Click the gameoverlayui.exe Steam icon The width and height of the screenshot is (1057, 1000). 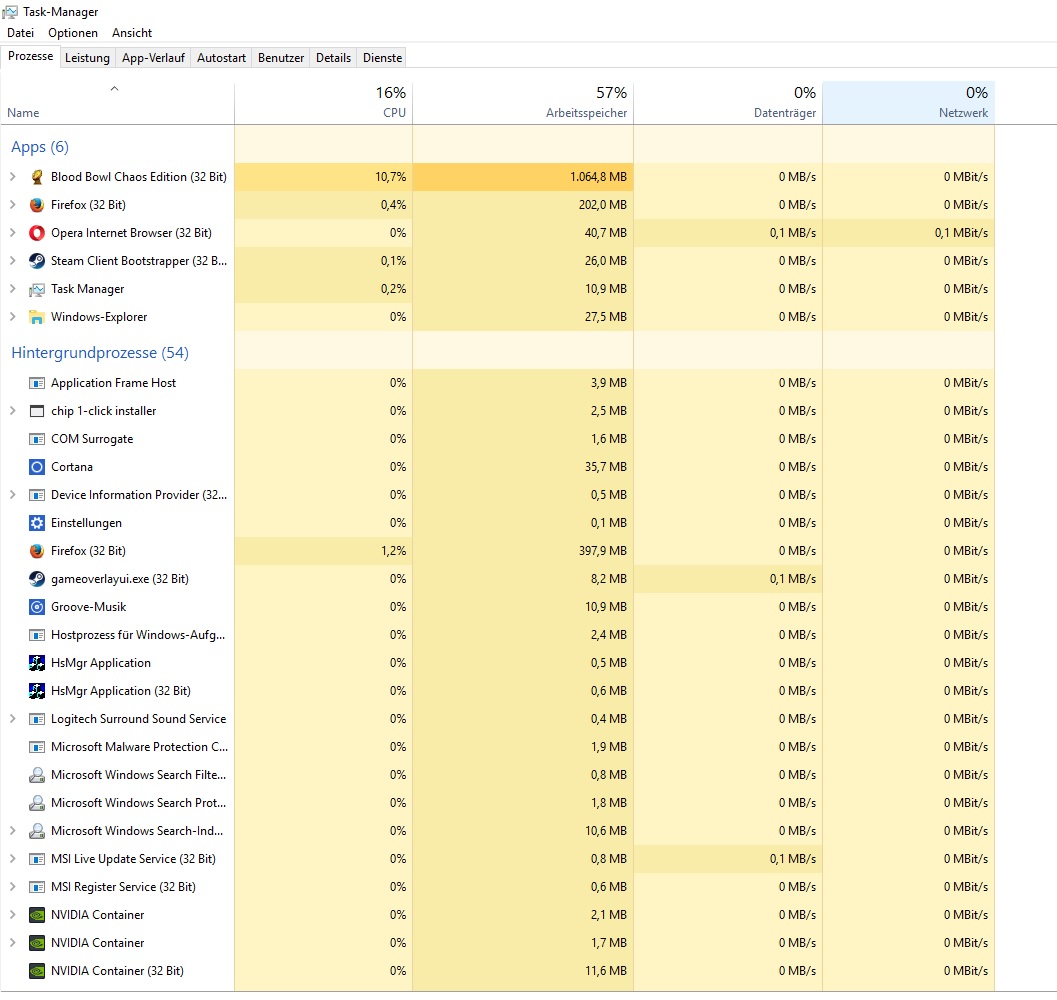(37, 579)
